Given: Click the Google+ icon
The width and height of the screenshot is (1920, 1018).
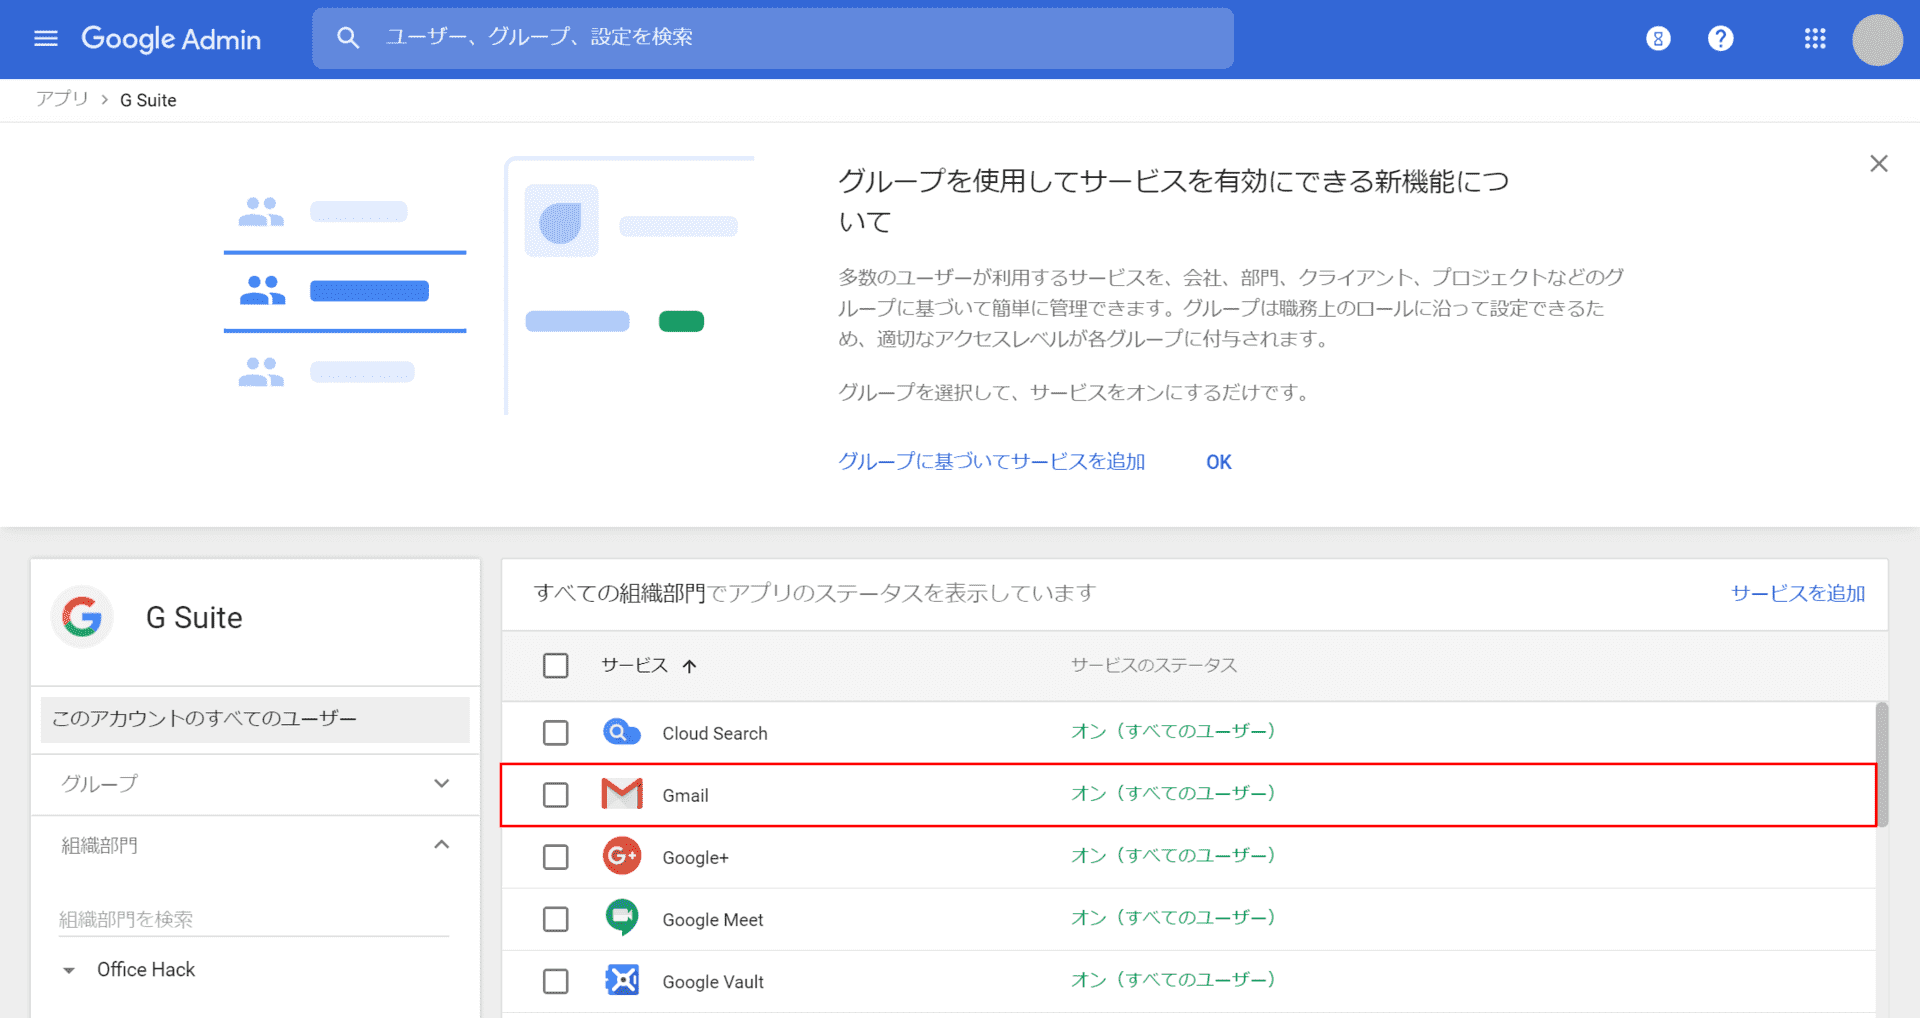Looking at the screenshot, I should pos(622,856).
